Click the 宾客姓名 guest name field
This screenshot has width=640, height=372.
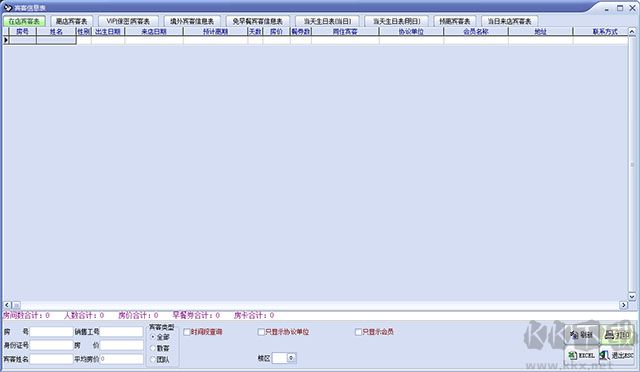pos(51,359)
